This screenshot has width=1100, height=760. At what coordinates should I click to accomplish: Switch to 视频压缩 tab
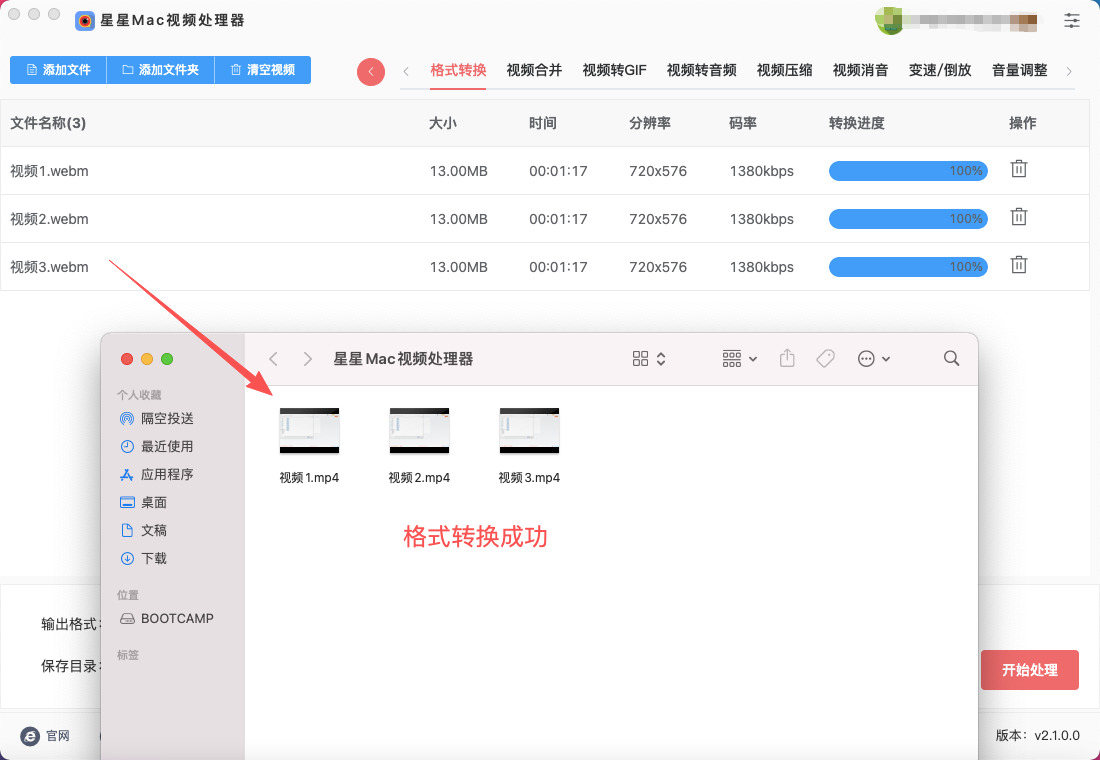784,70
